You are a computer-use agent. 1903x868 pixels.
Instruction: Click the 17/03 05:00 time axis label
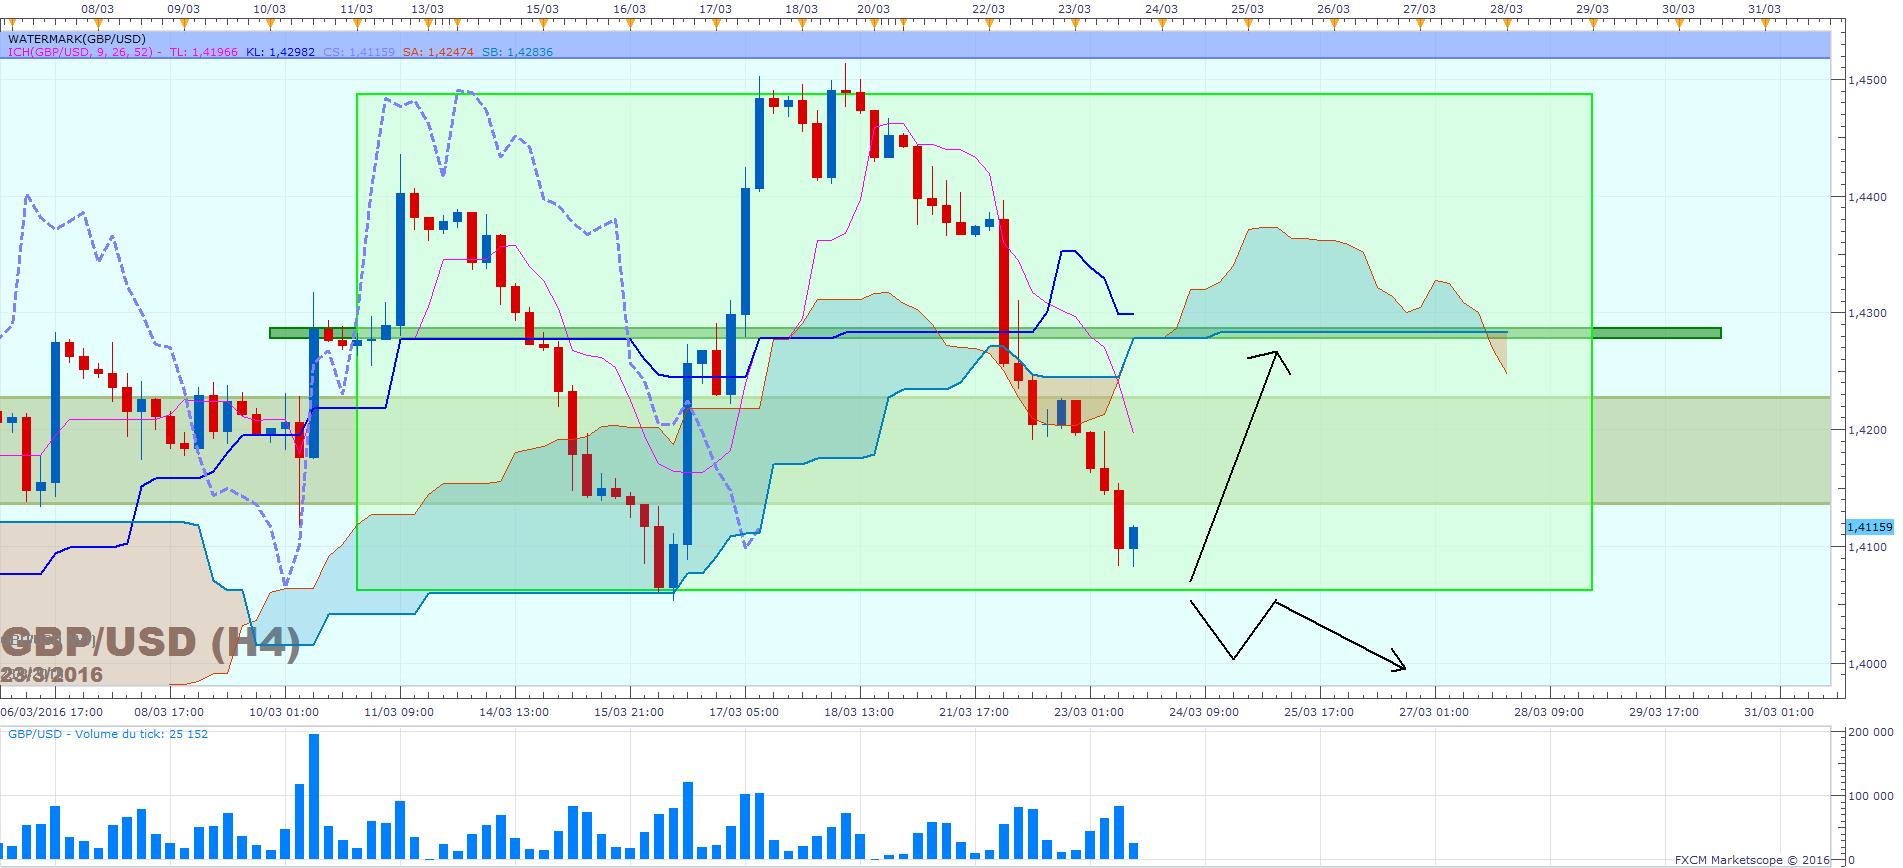click(x=744, y=712)
